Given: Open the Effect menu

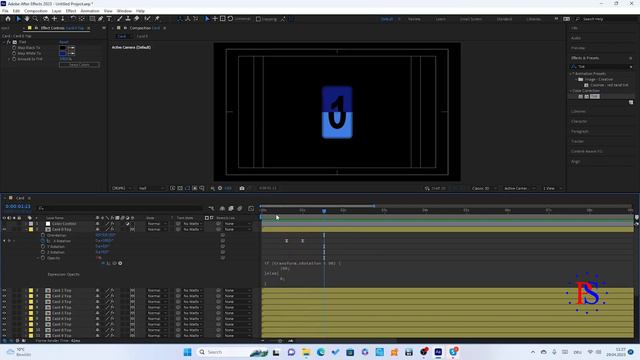Looking at the screenshot, I should pyautogui.click(x=71, y=11).
